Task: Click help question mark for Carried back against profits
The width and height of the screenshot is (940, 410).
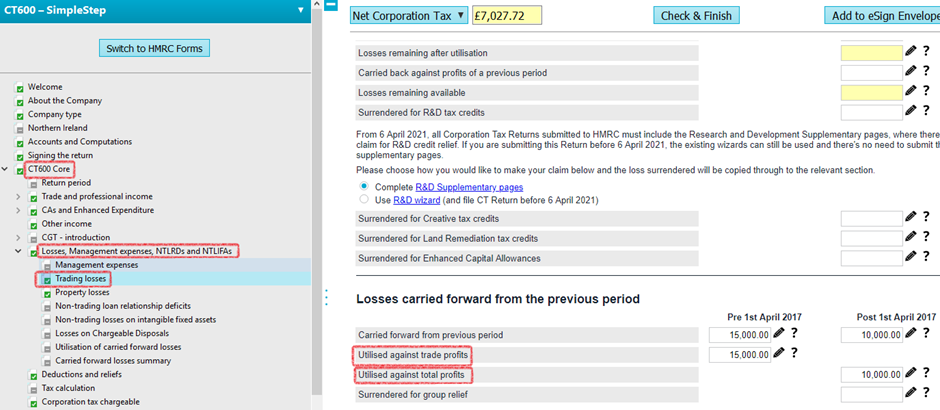Action: pyautogui.click(x=927, y=72)
